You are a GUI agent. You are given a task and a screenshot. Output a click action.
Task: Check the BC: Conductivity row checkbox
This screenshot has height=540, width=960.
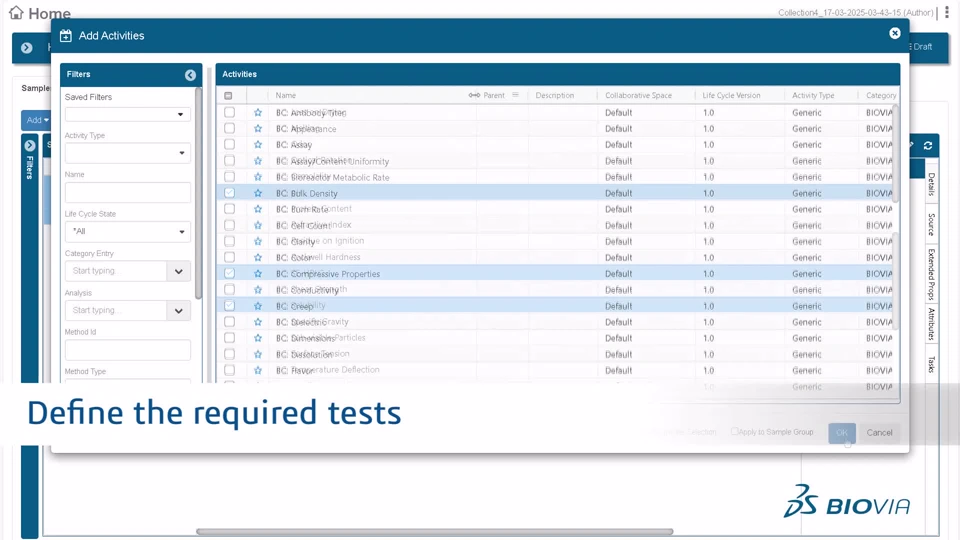(230, 289)
